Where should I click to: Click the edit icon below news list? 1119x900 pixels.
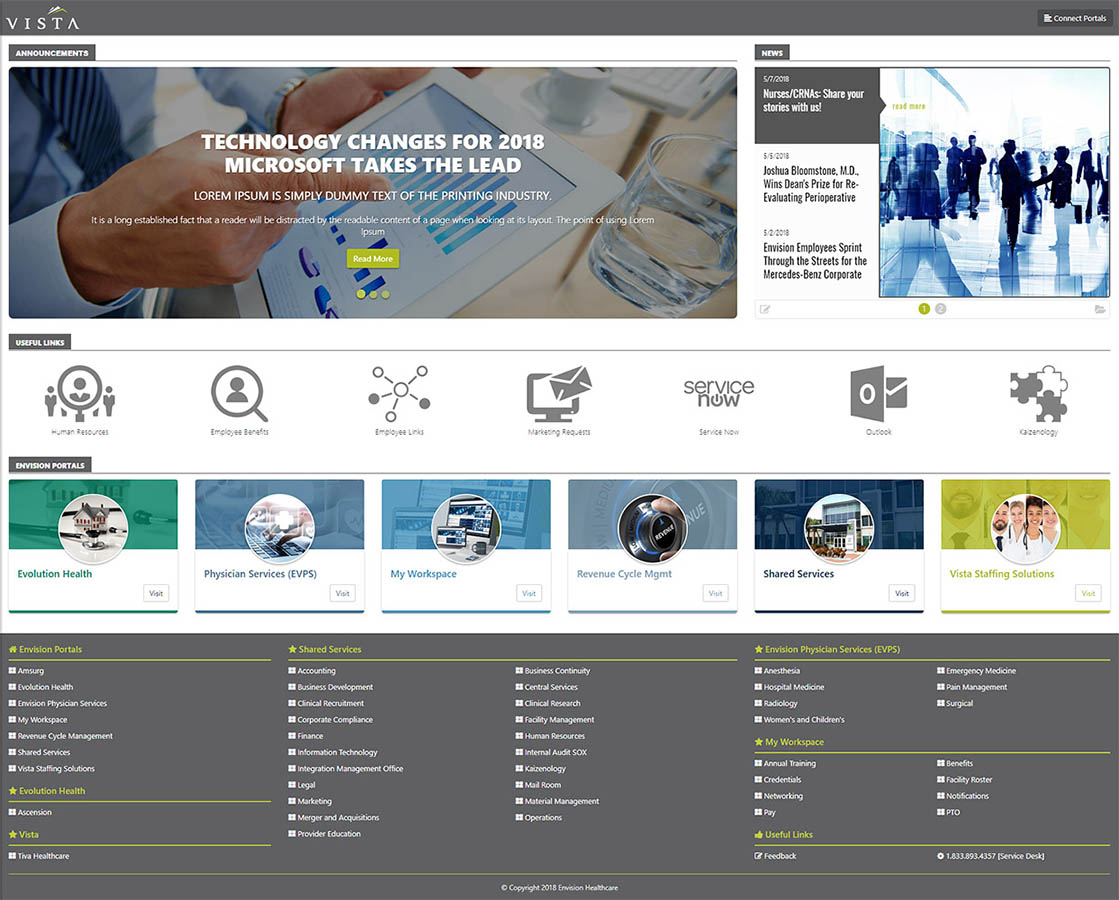tap(765, 309)
